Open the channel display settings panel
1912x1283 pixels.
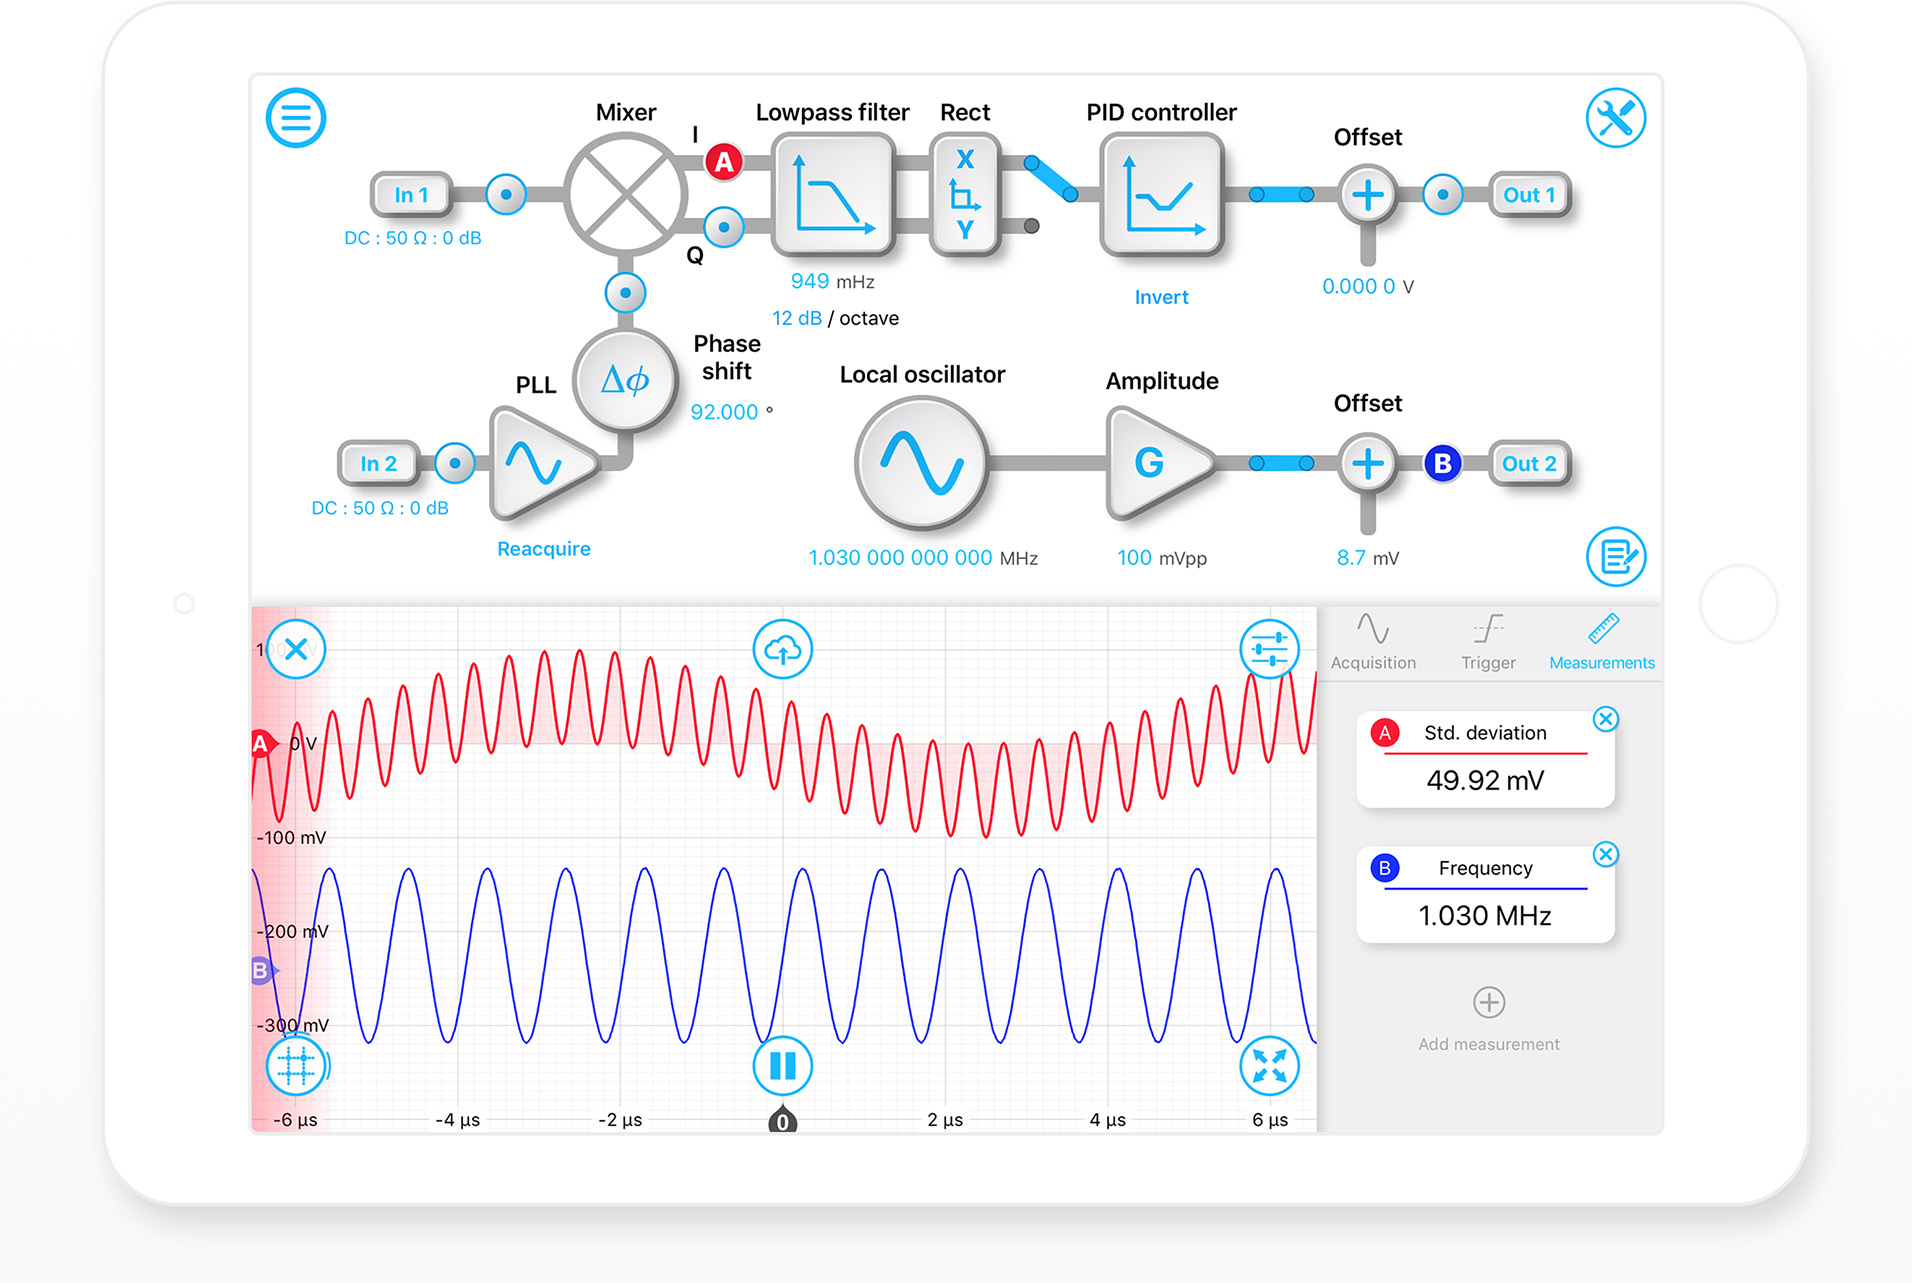1269,649
